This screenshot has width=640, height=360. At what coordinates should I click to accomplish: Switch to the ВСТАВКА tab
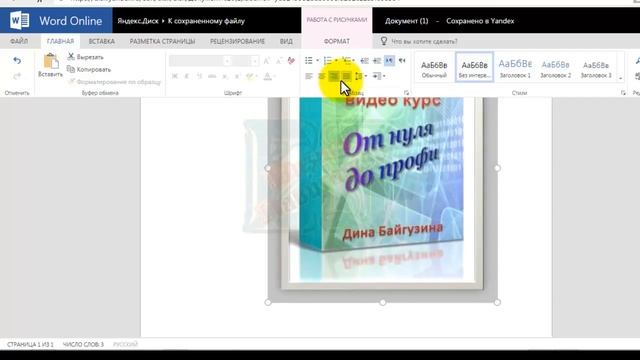tap(102, 41)
